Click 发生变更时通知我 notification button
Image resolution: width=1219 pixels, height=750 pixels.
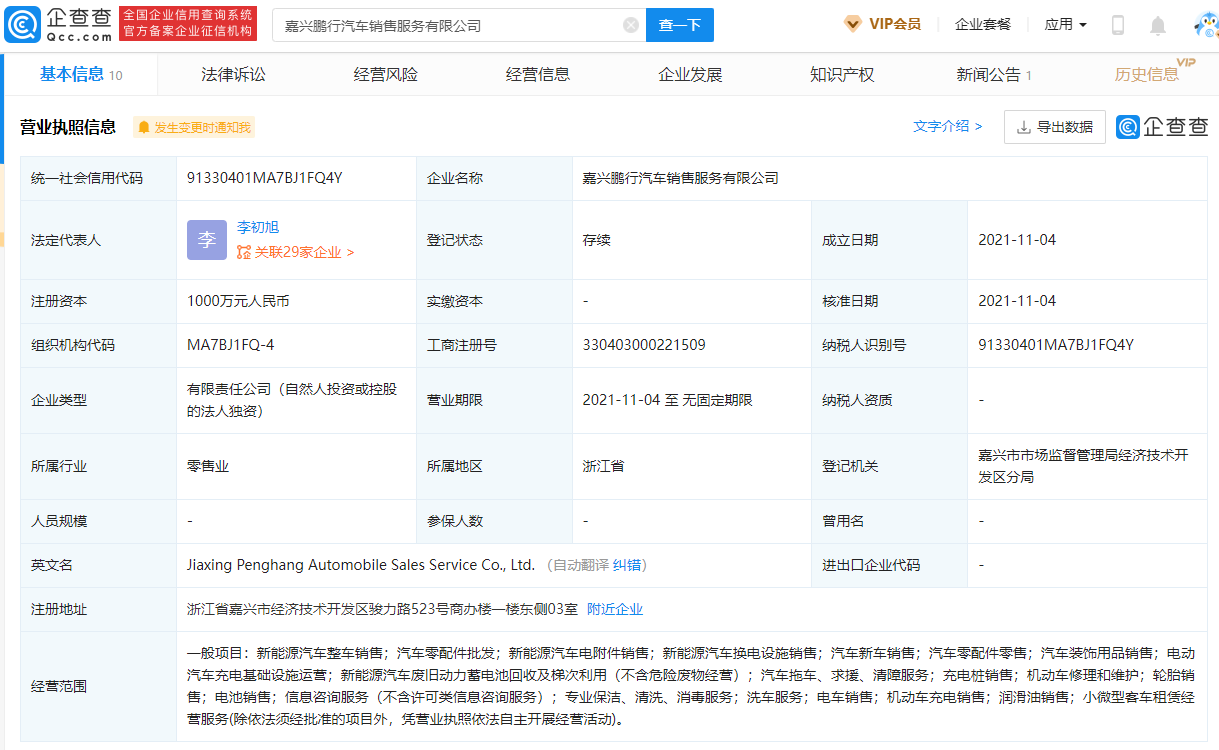pyautogui.click(x=194, y=127)
